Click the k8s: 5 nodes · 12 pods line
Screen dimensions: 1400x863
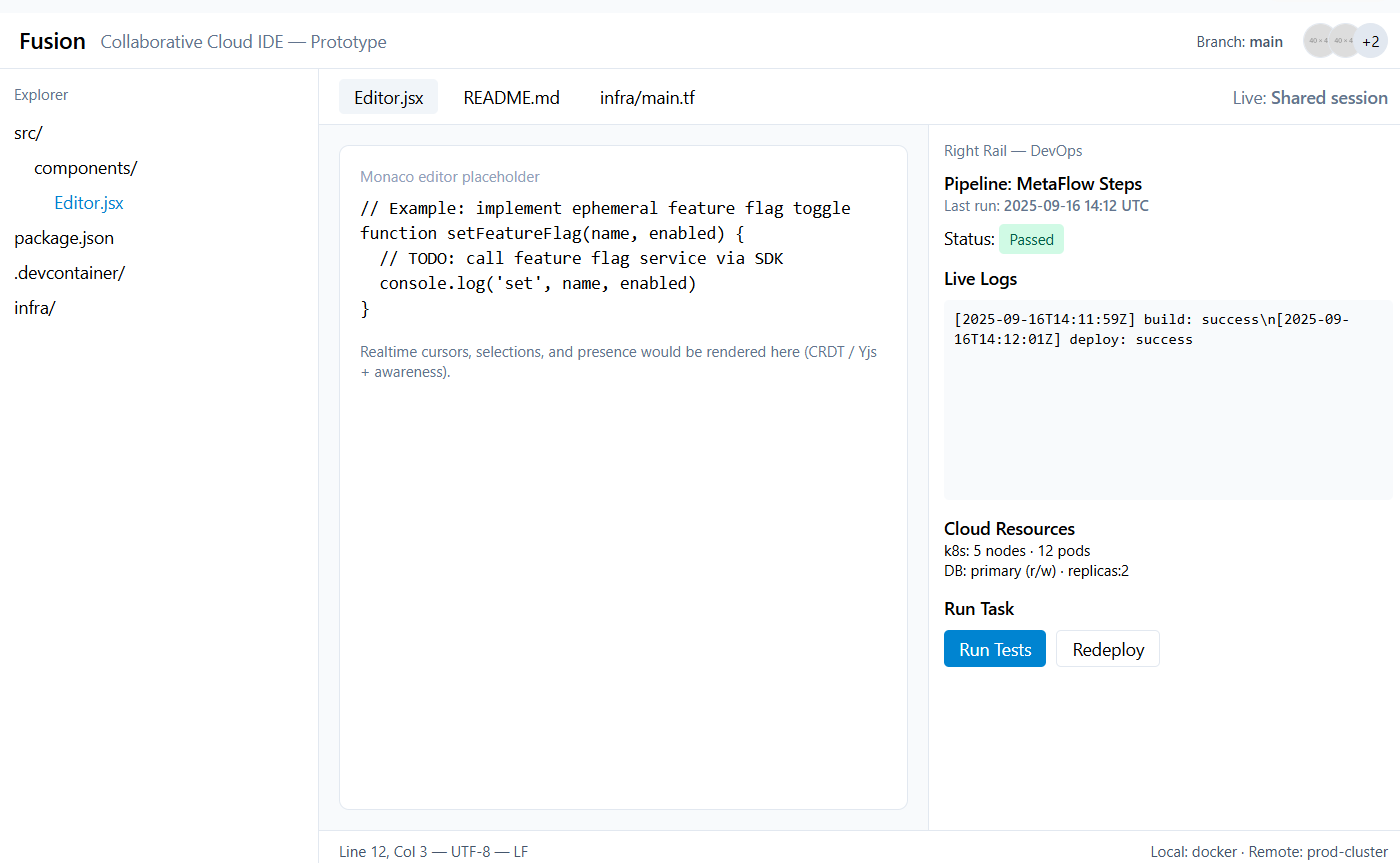(x=1017, y=551)
